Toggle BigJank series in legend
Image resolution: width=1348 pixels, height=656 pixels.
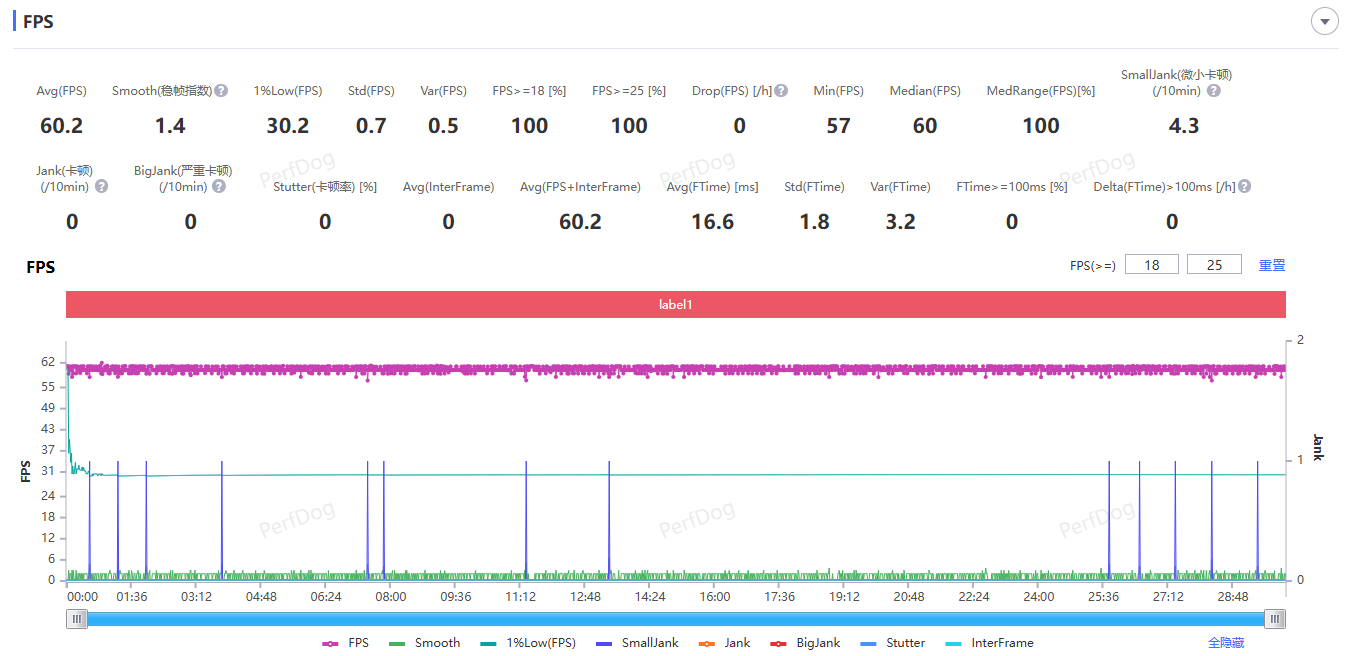806,643
